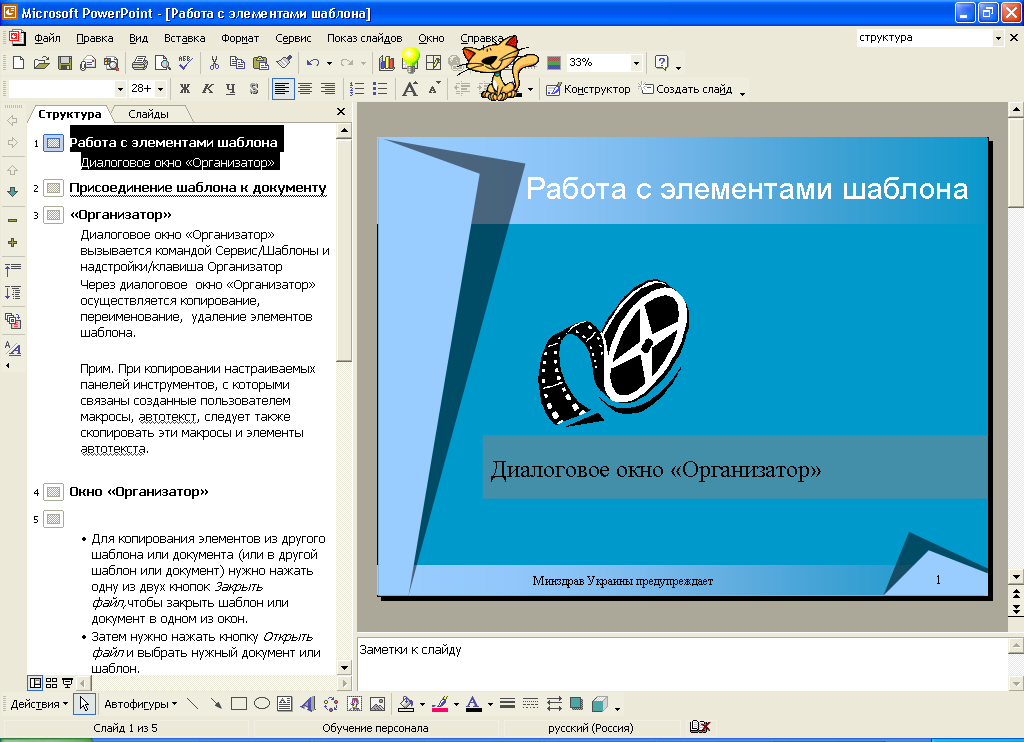The width and height of the screenshot is (1024, 742).
Task: Undo the last action
Action: point(313,63)
